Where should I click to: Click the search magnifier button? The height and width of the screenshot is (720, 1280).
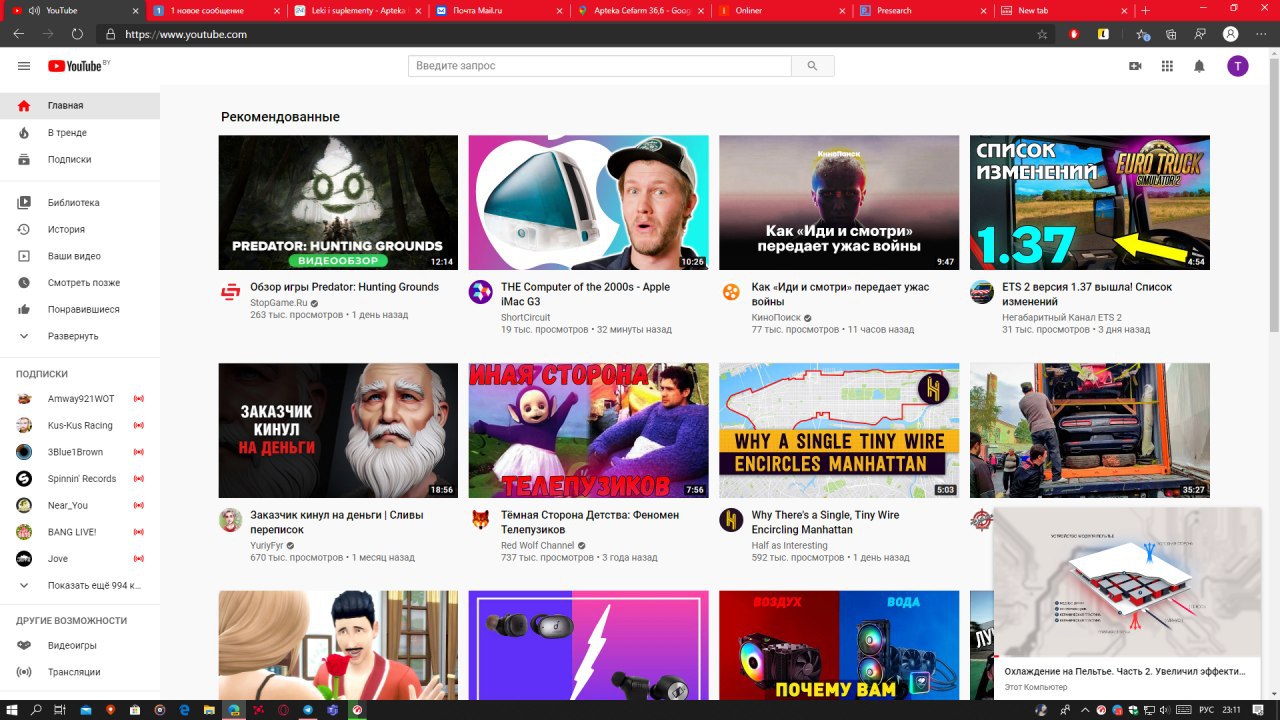tap(812, 66)
